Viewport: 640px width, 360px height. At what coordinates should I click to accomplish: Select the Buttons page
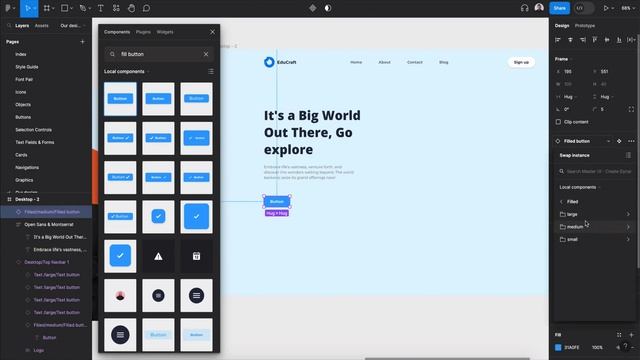[x=23, y=117]
